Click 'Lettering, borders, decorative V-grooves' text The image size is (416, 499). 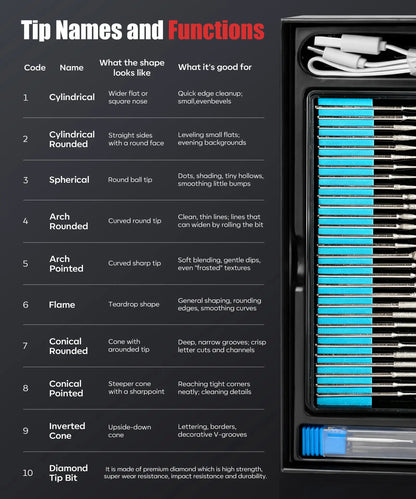point(212,431)
